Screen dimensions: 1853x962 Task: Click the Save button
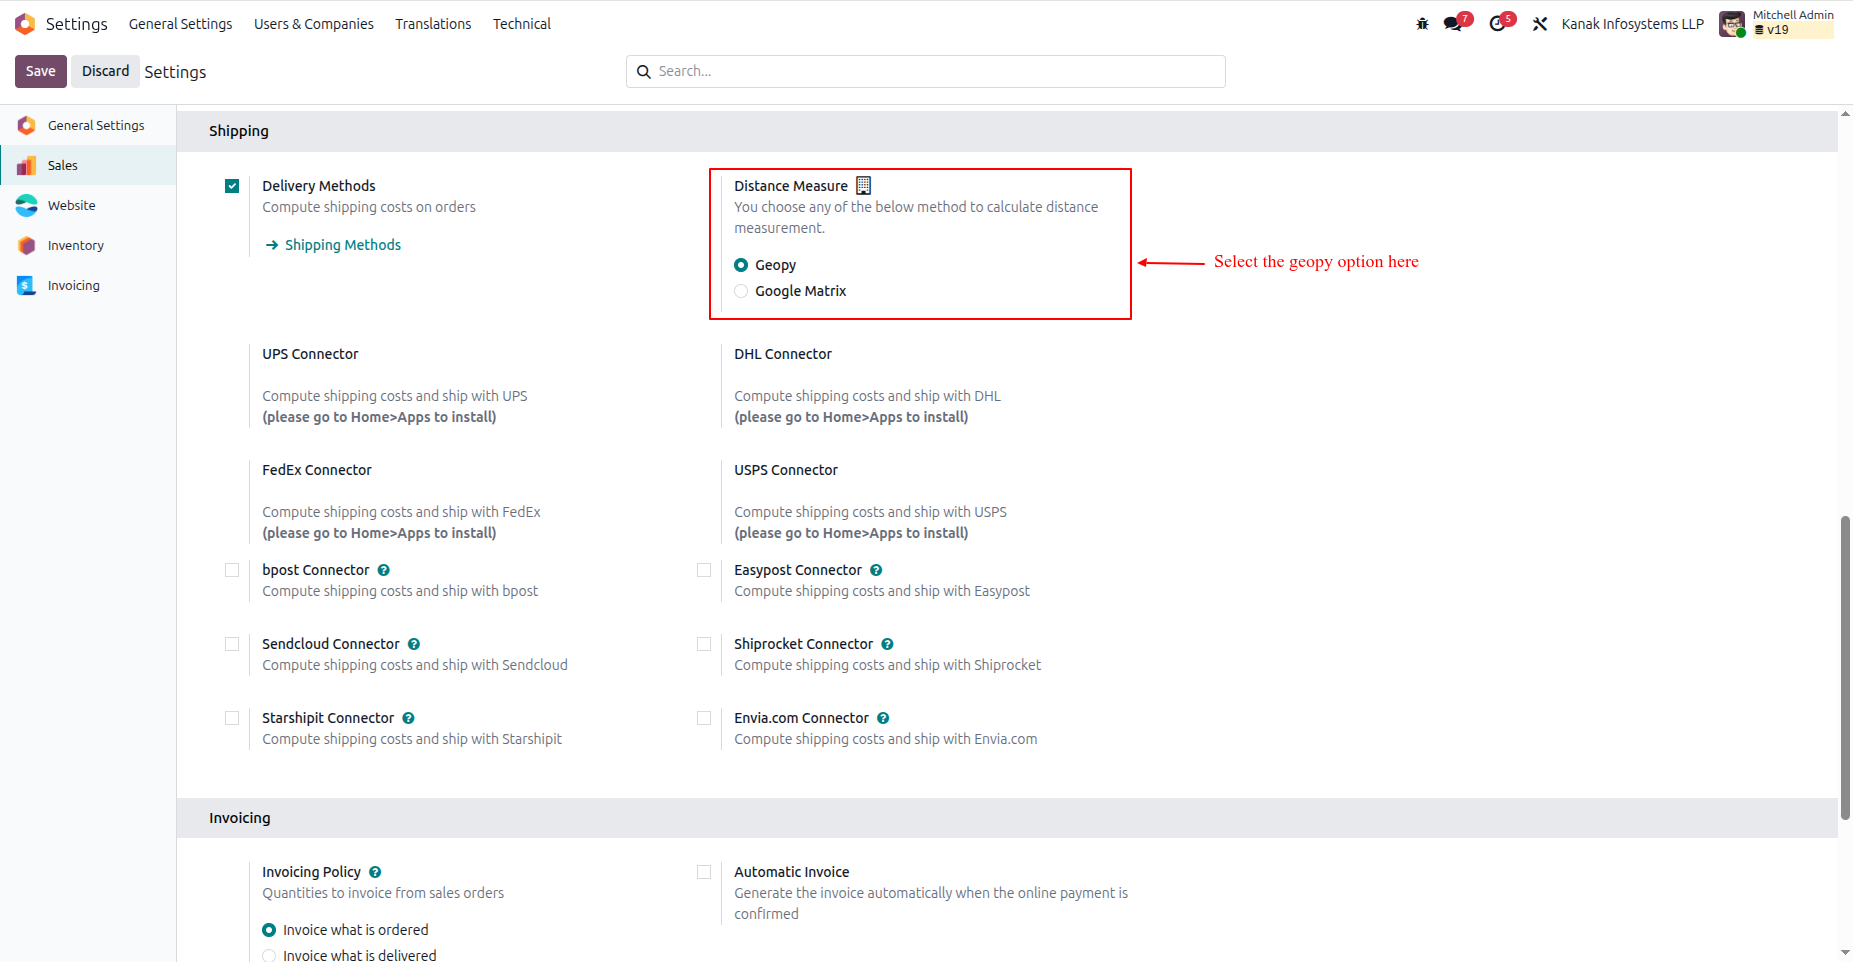[41, 71]
